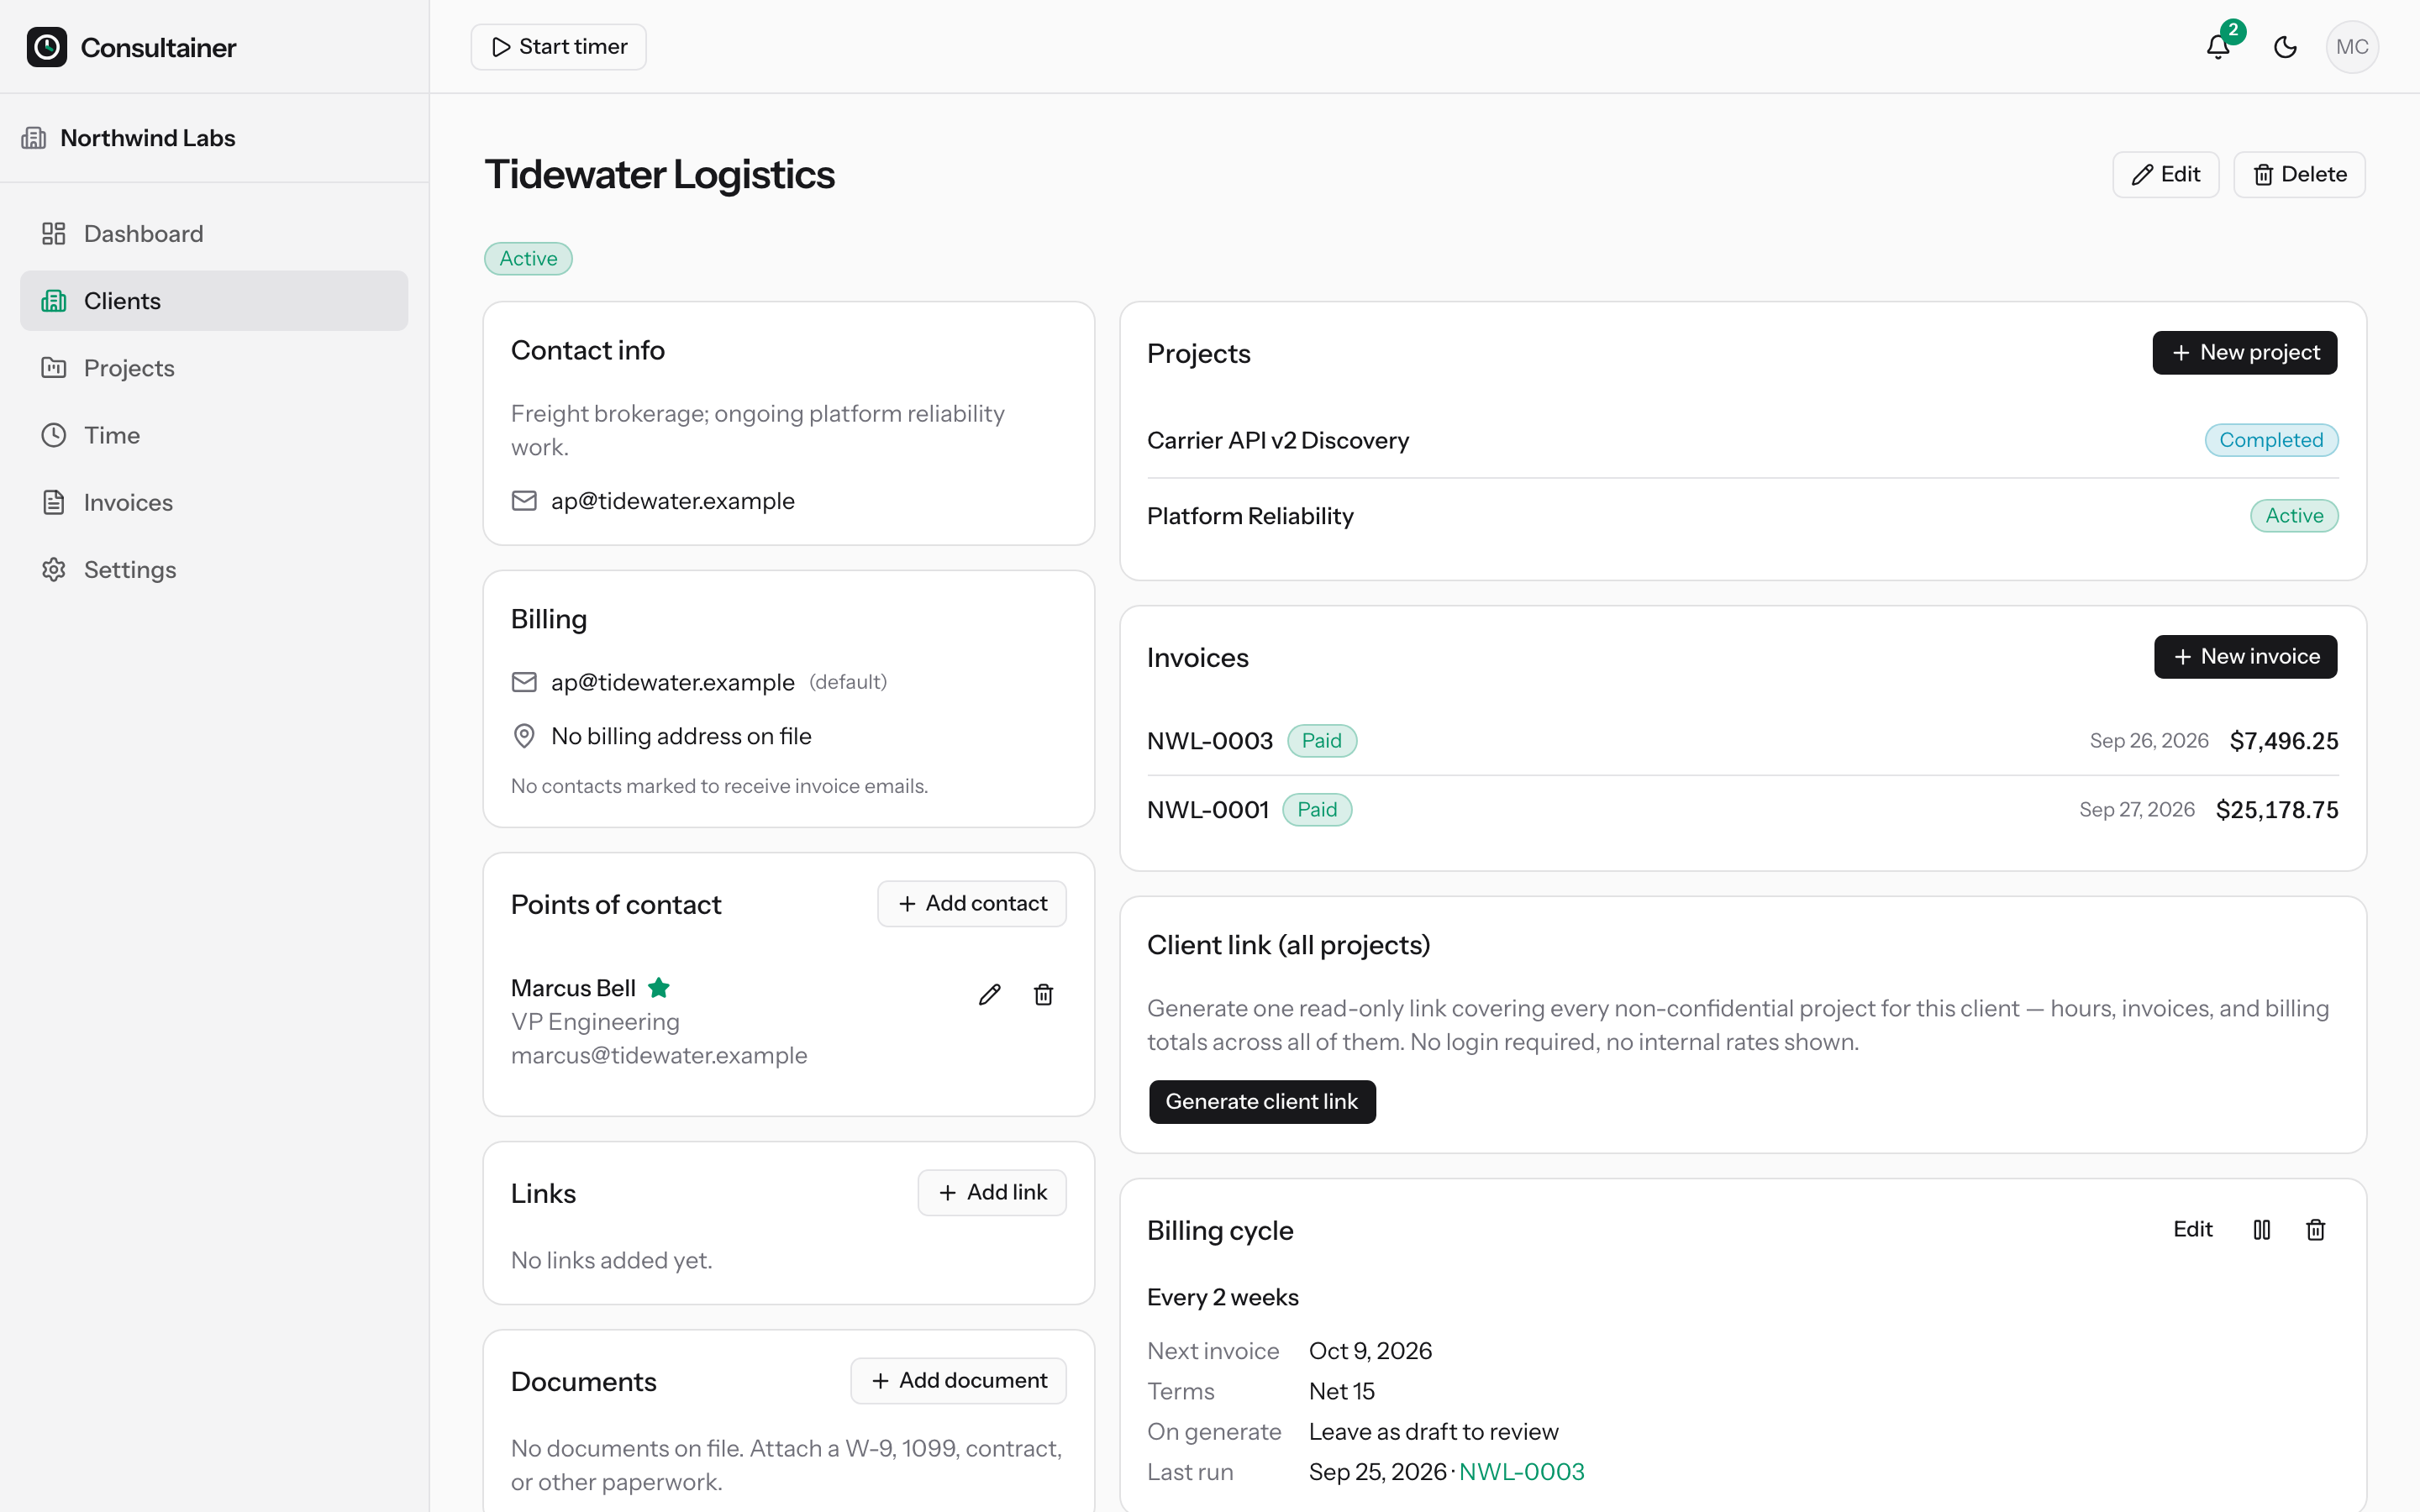
Task: Click Add contact button
Action: [x=972, y=904]
